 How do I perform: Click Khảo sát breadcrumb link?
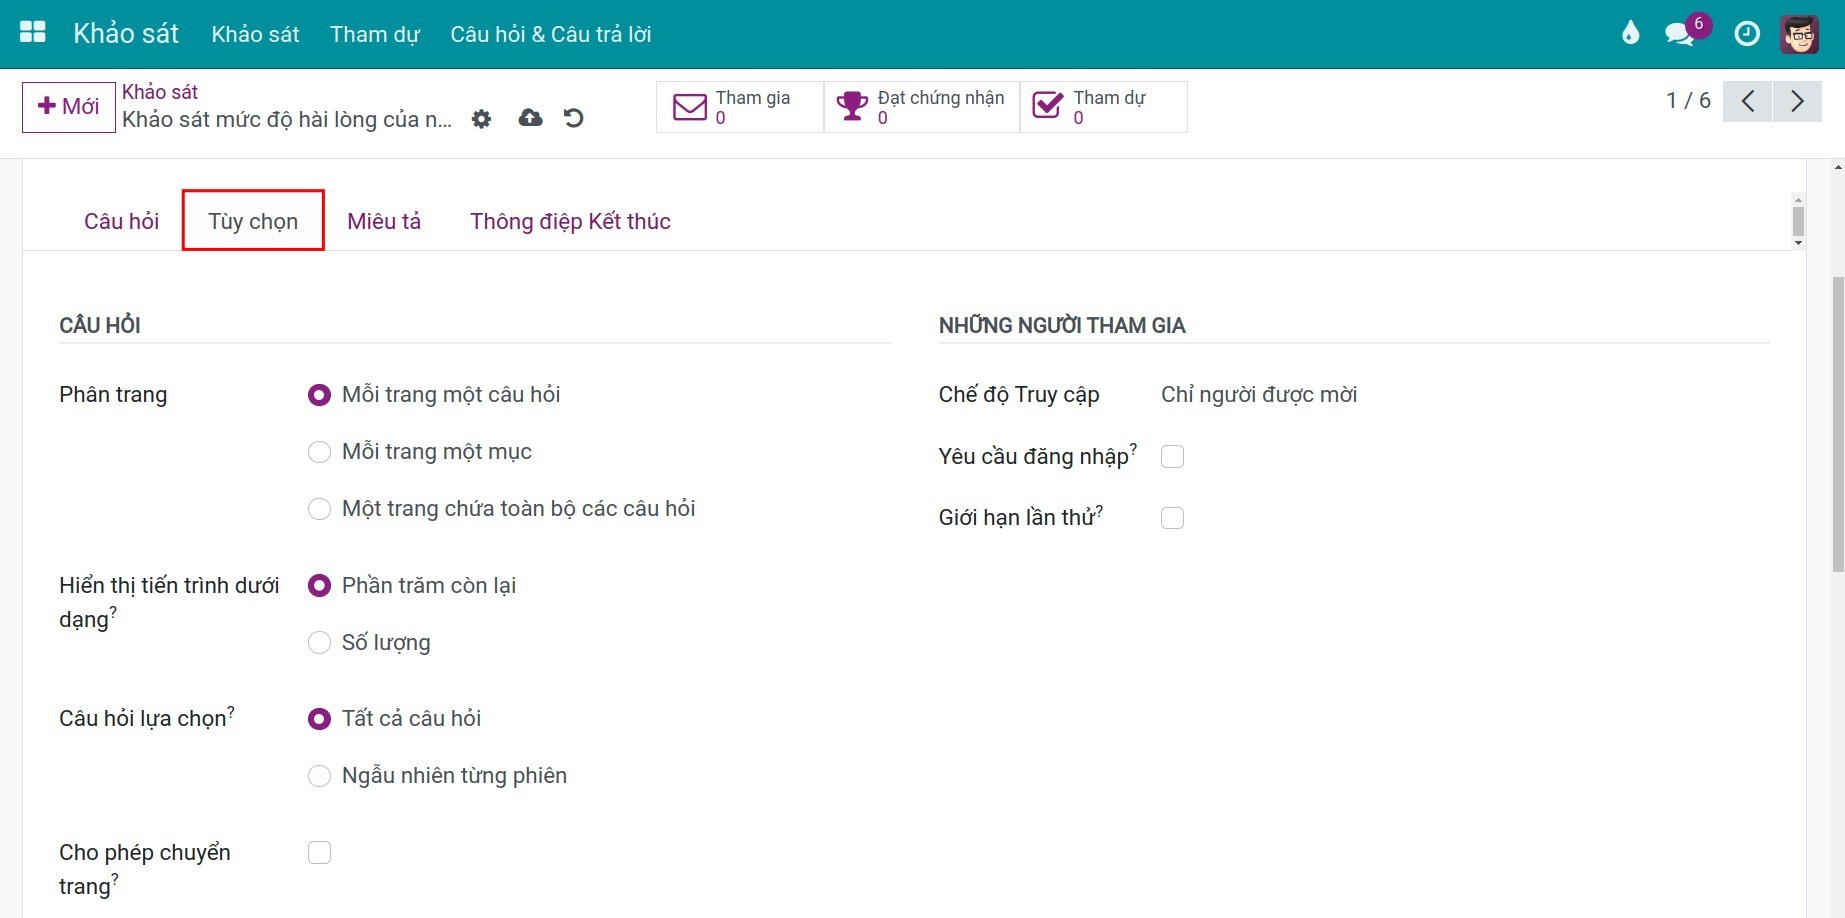pos(160,92)
